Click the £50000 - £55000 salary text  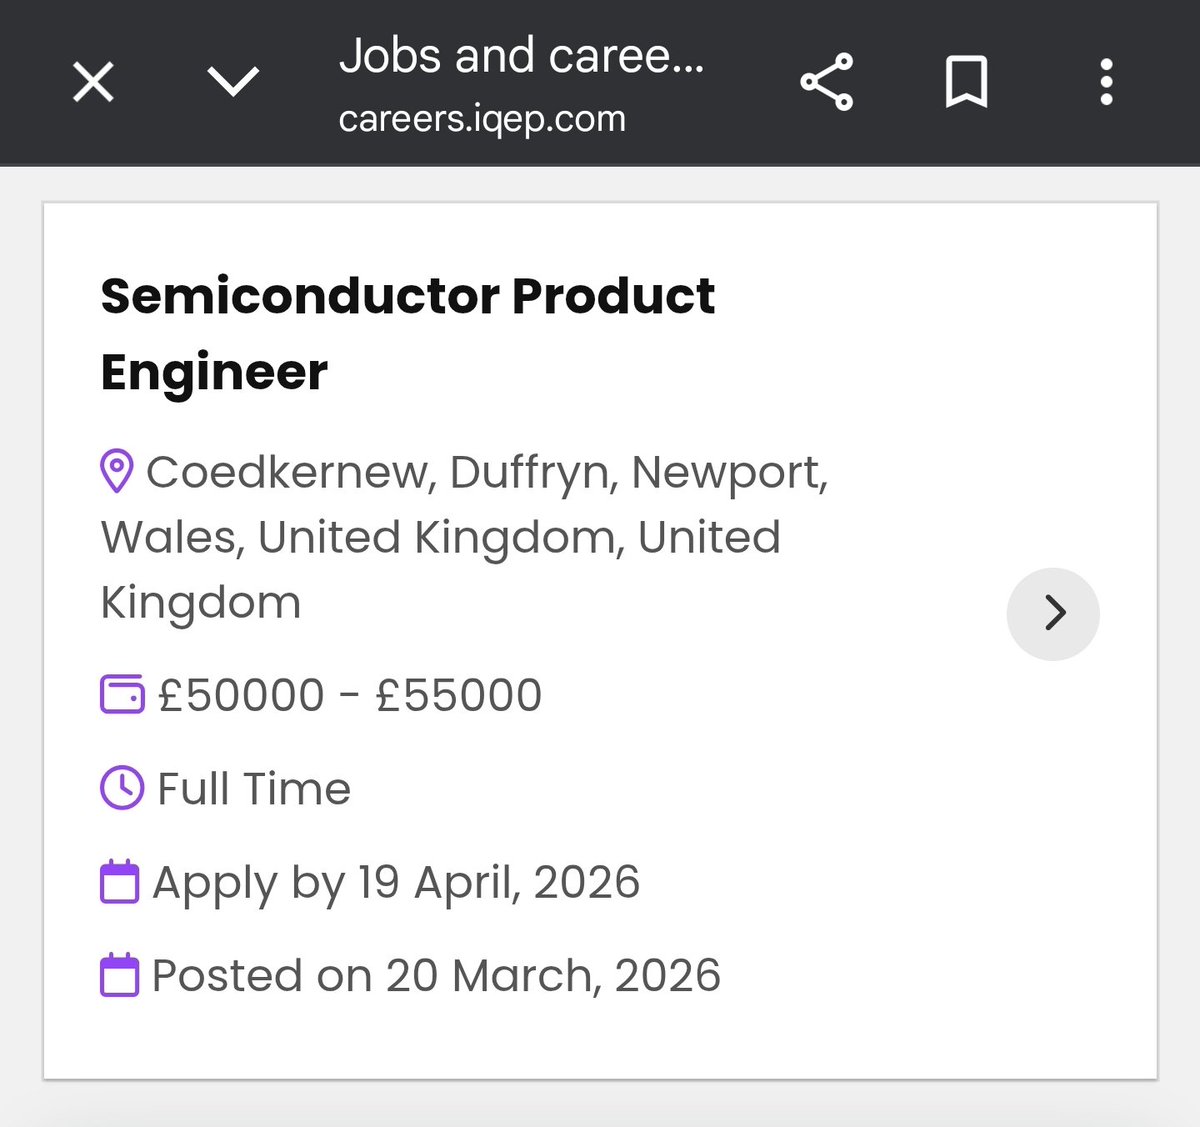pos(350,695)
